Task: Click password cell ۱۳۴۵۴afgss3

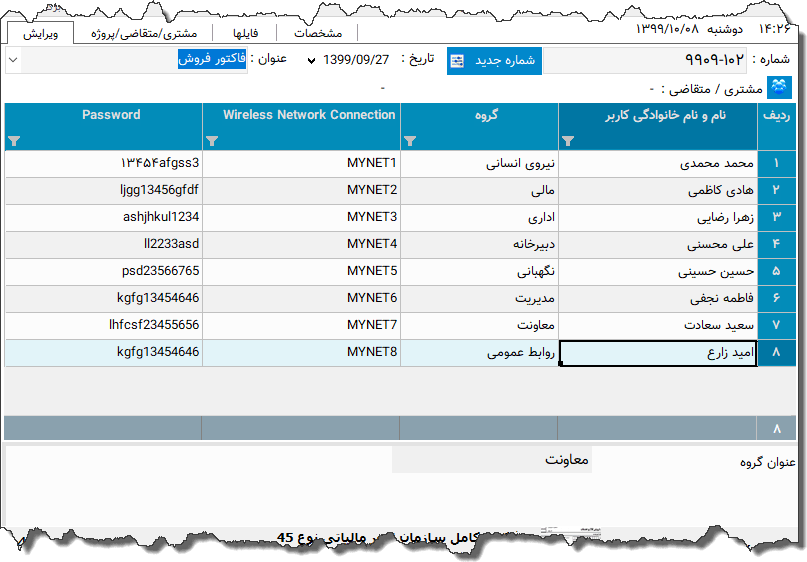Action: (x=103, y=164)
